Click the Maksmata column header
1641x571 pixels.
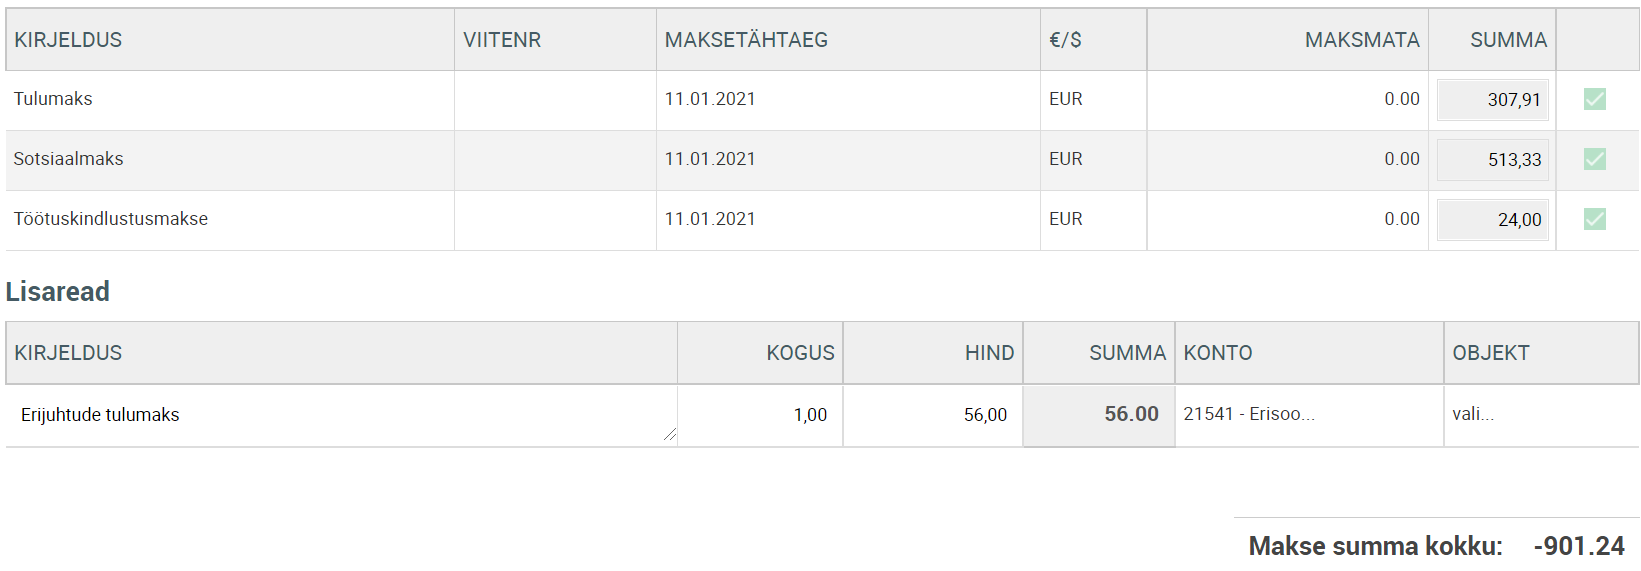1362,40
